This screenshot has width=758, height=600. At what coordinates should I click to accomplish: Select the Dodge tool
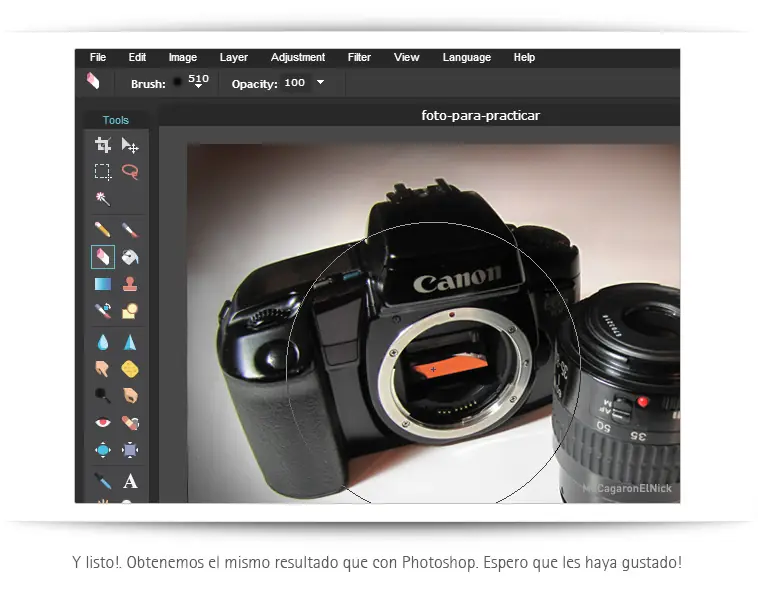(102, 395)
